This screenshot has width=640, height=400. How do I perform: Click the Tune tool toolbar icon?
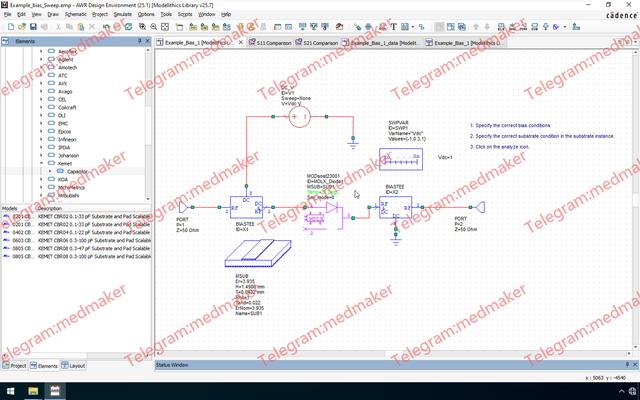click(357, 27)
